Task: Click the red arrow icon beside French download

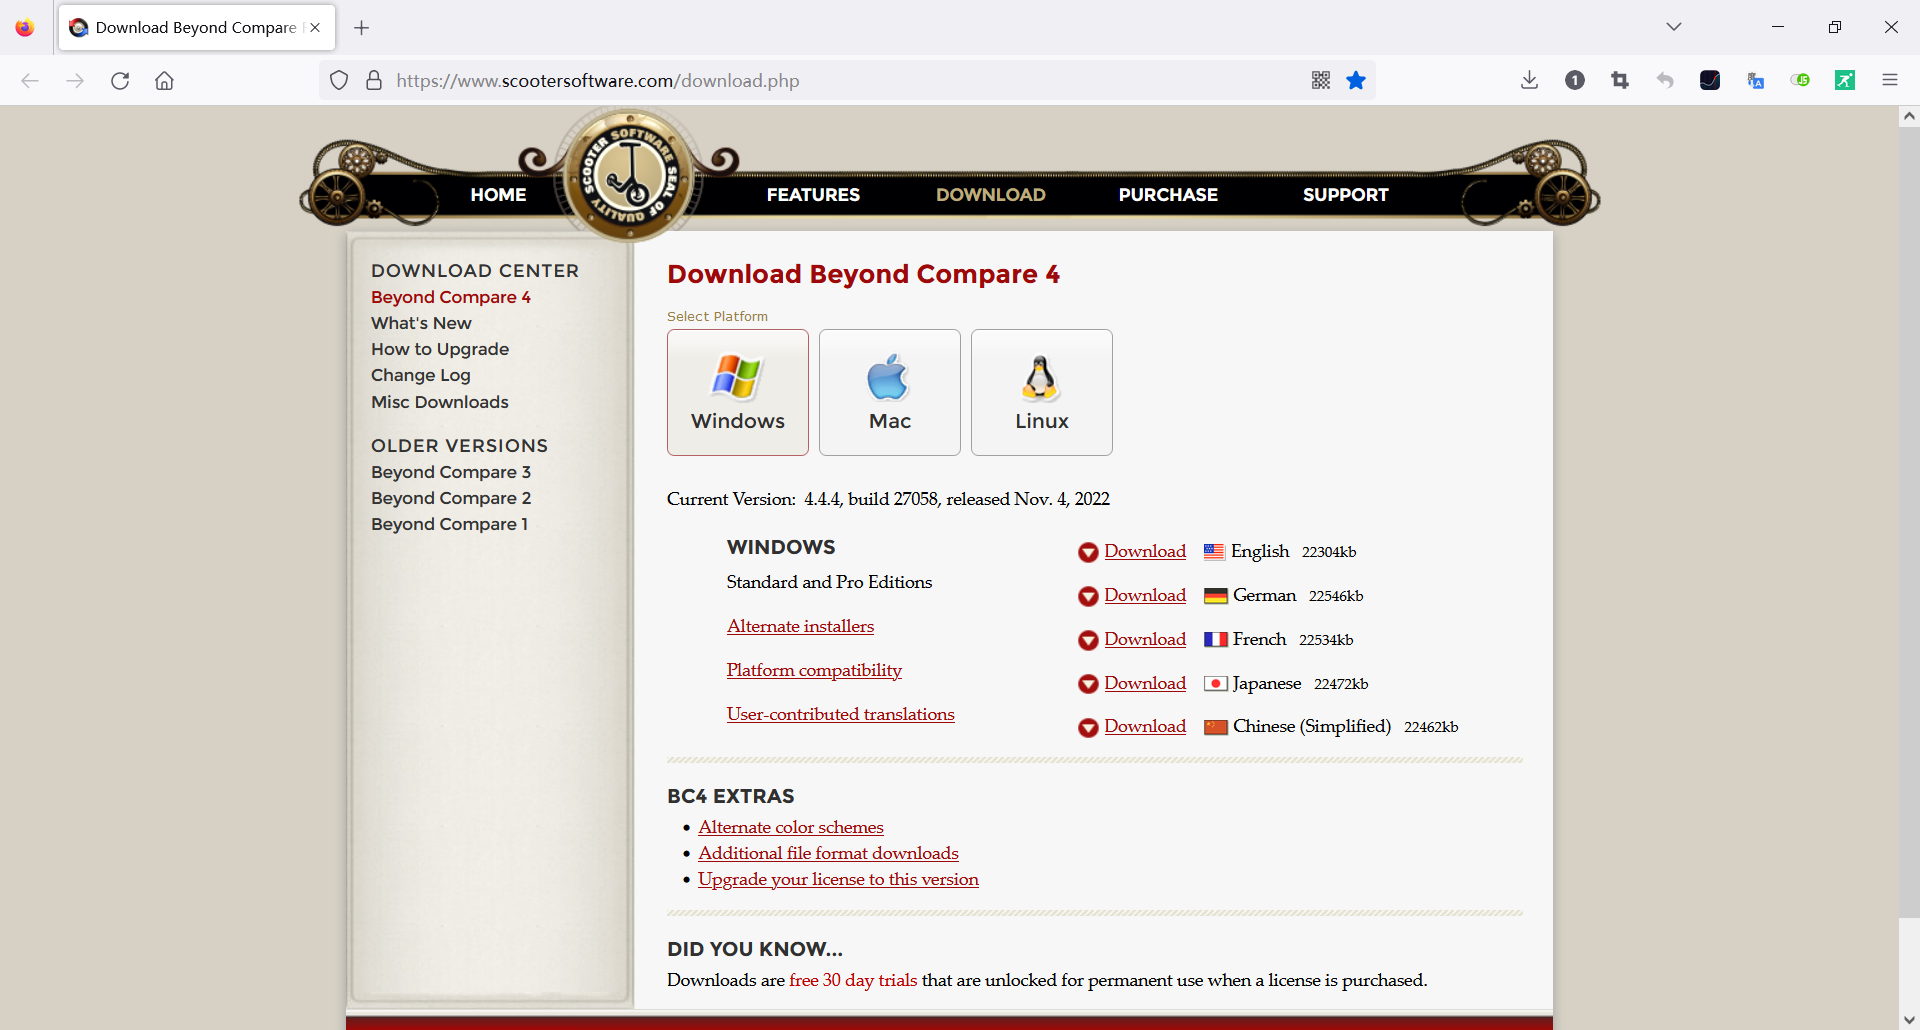Action: [x=1088, y=640]
